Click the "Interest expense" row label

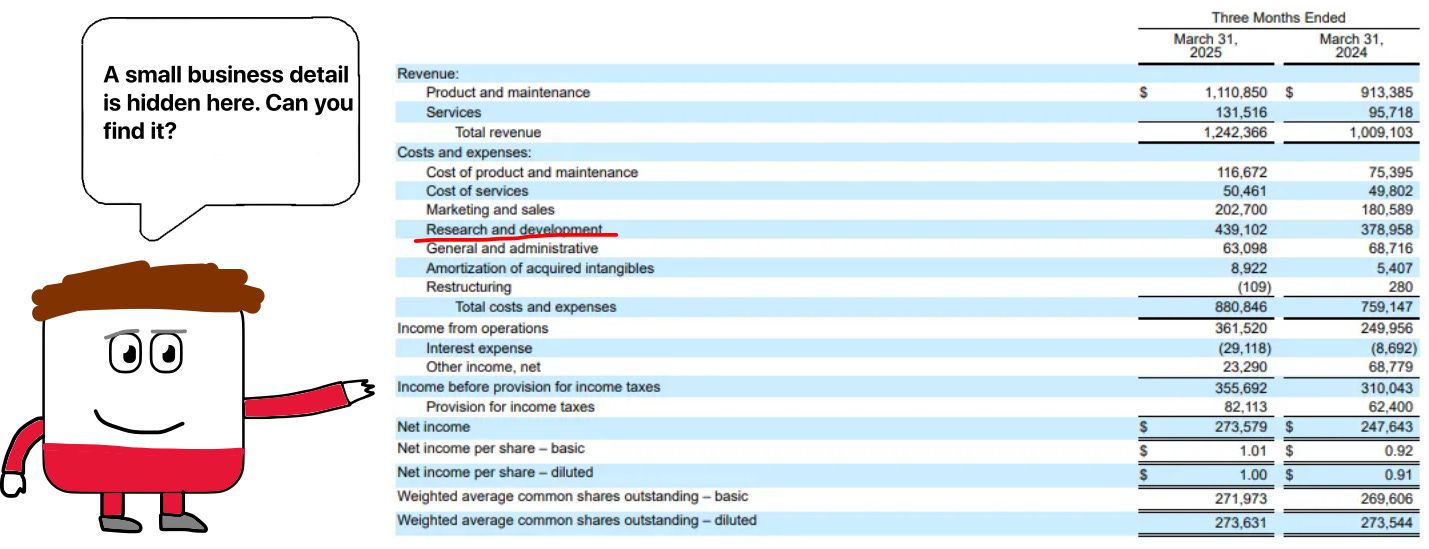coord(475,348)
